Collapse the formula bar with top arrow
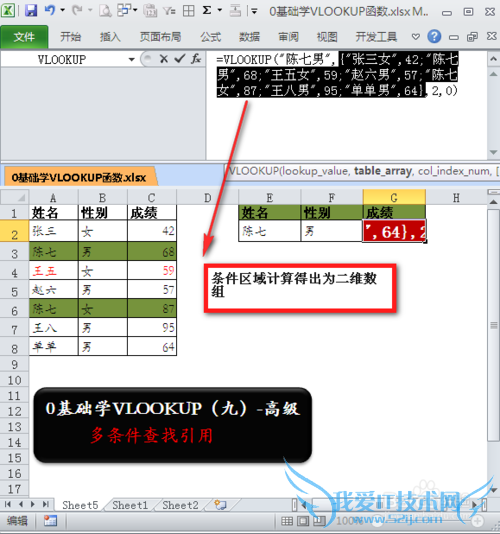 point(493,59)
